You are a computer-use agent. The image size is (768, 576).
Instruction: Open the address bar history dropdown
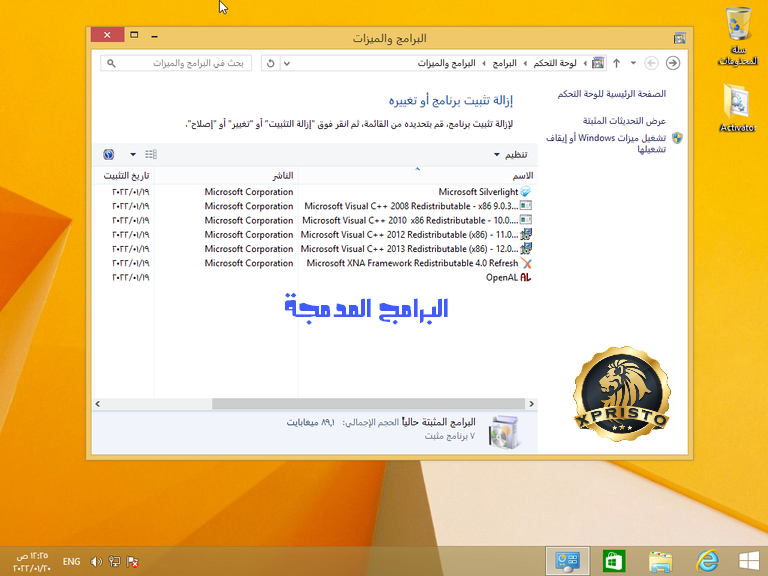pos(287,63)
